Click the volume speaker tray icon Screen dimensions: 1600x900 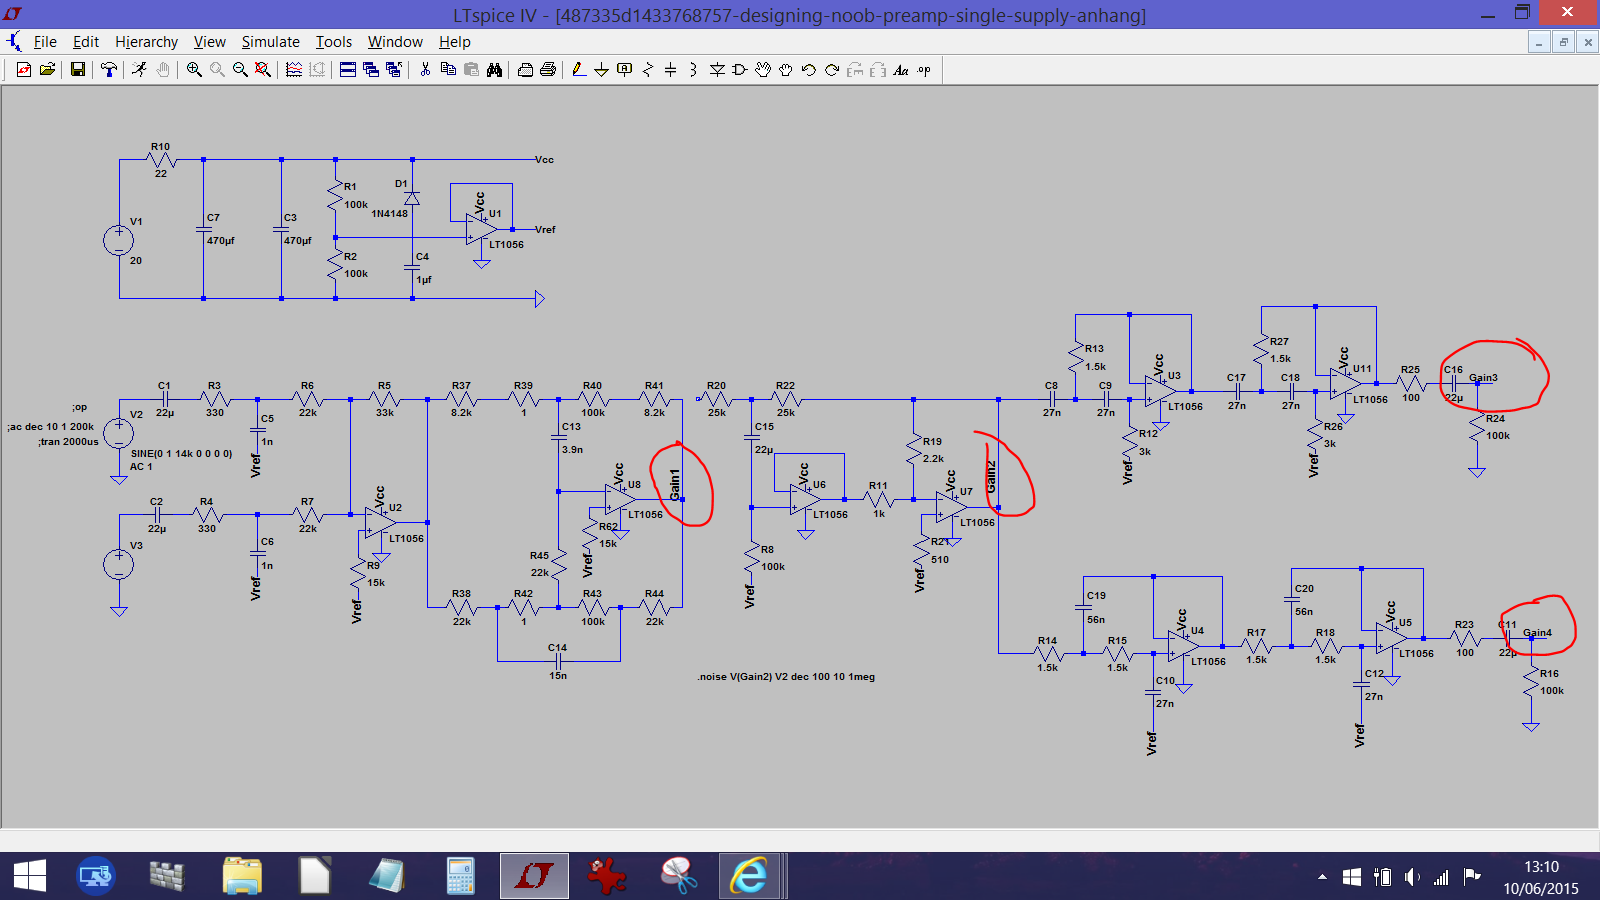tap(1411, 877)
